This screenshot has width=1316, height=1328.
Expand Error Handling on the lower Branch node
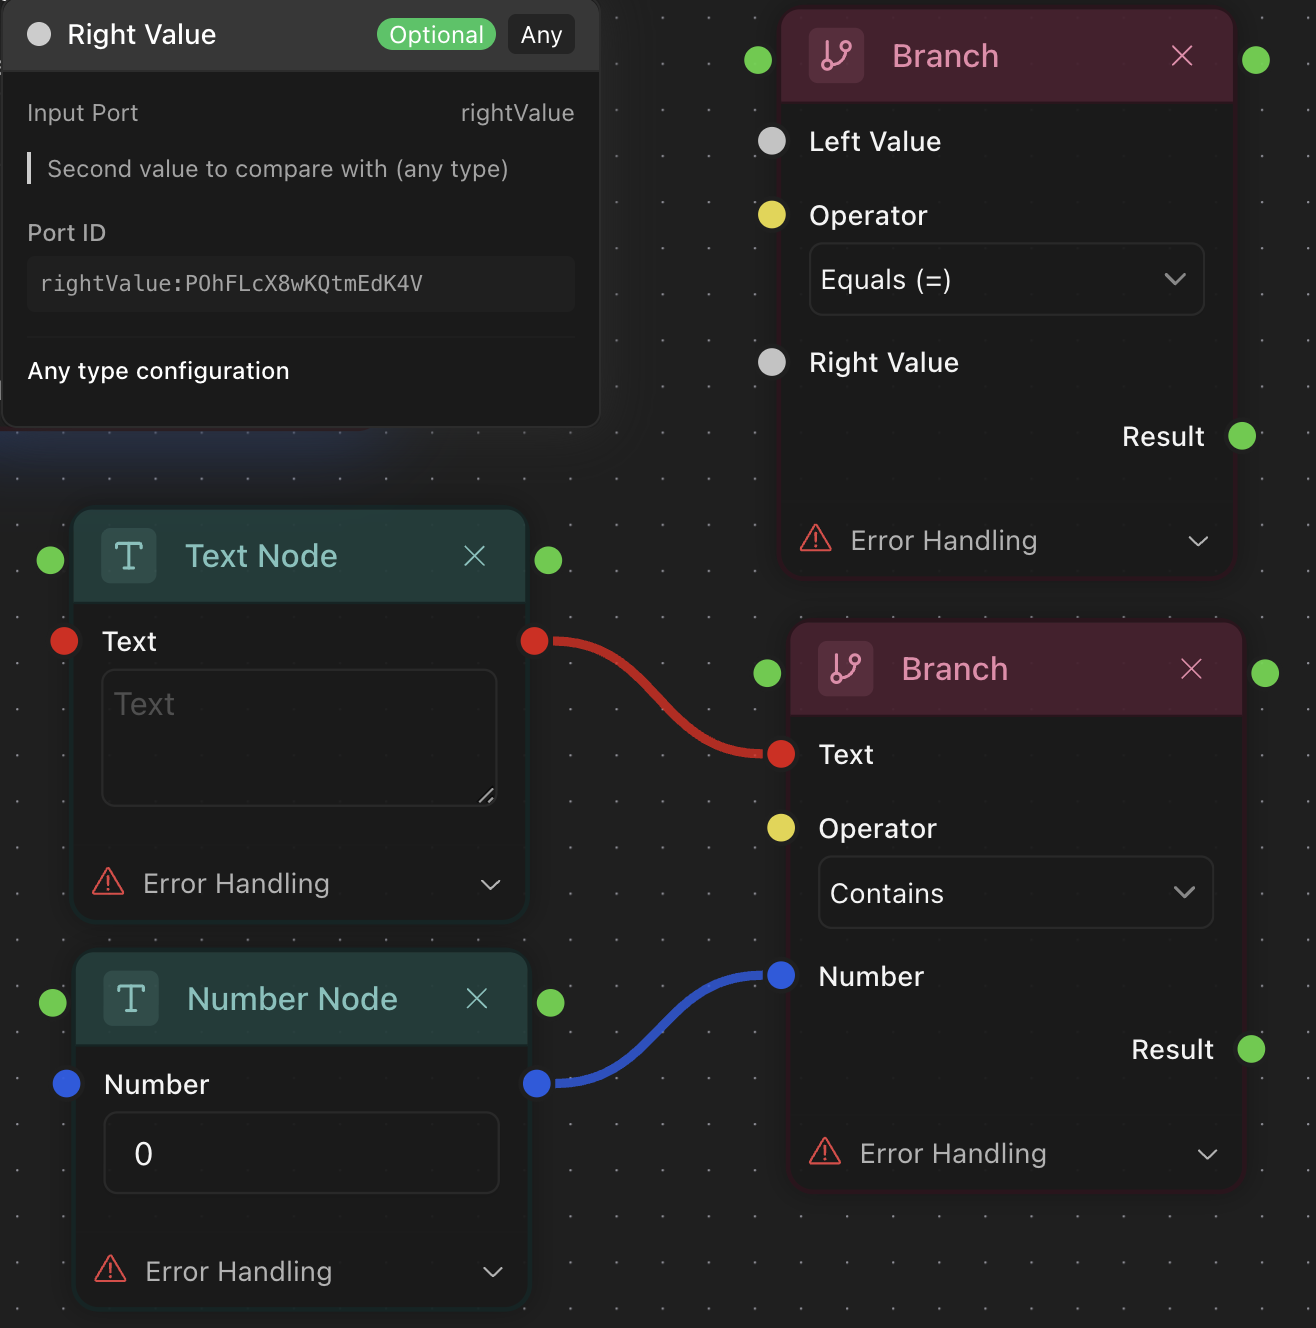pyautogui.click(x=1207, y=1154)
